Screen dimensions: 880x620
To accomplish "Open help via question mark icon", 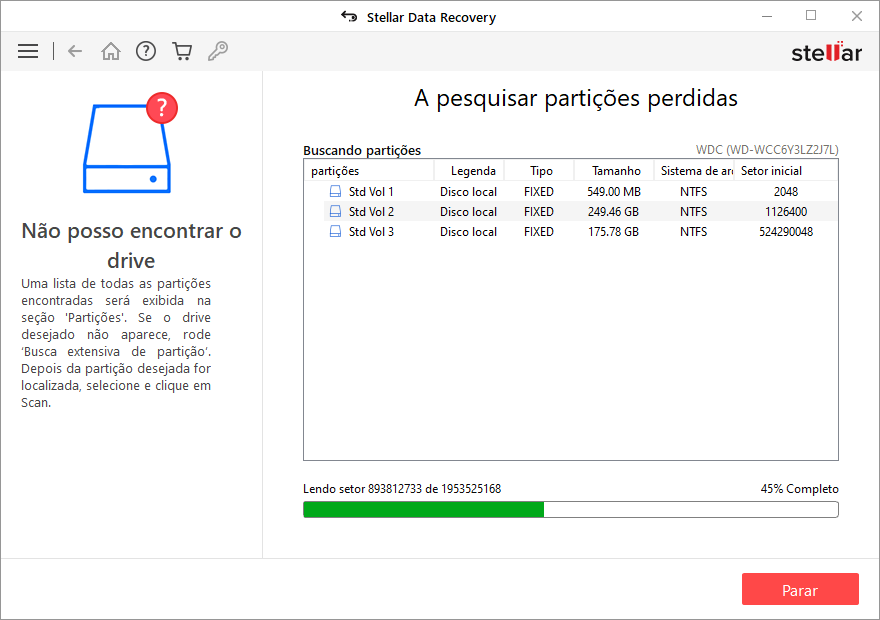I will (146, 52).
